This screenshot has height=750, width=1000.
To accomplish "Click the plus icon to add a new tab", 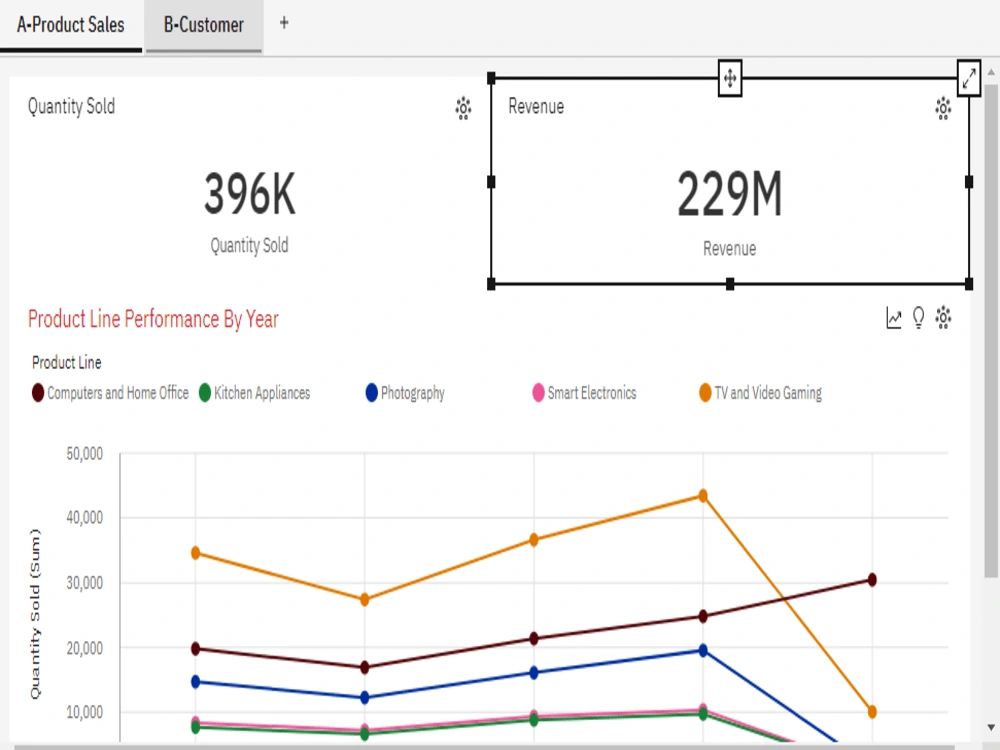I will 284,22.
